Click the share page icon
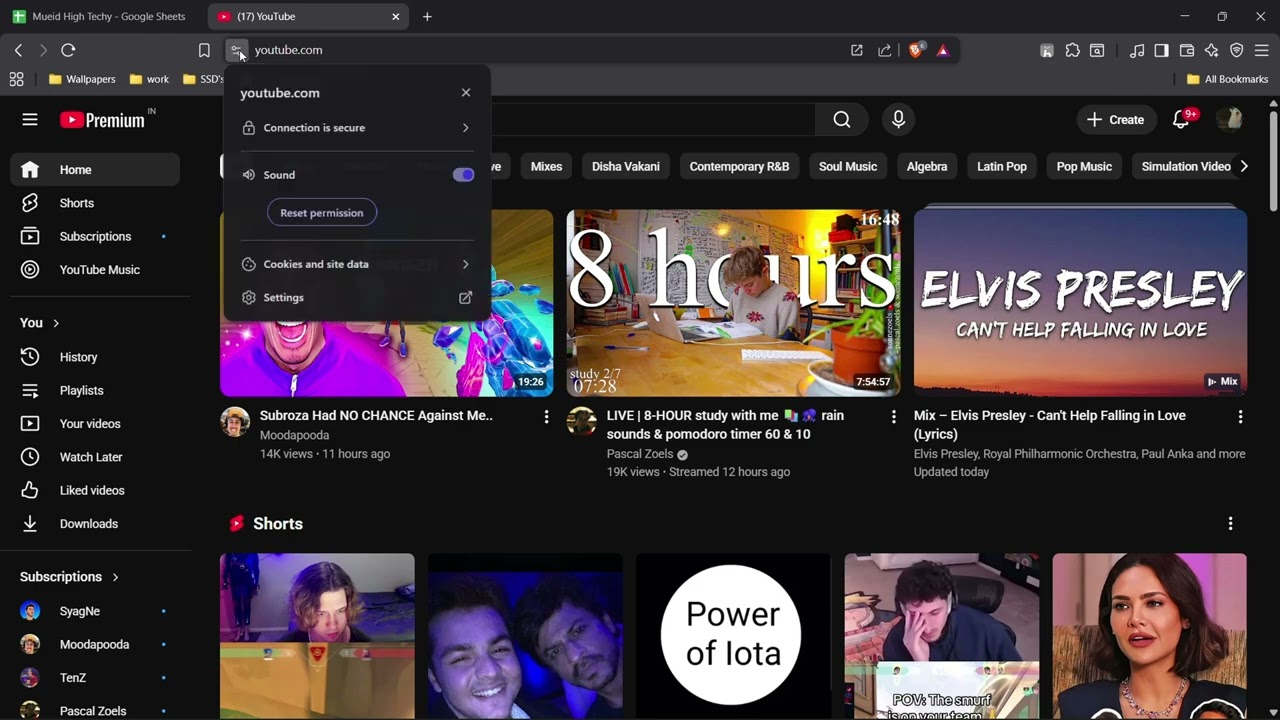This screenshot has width=1280, height=720. pos(885,50)
